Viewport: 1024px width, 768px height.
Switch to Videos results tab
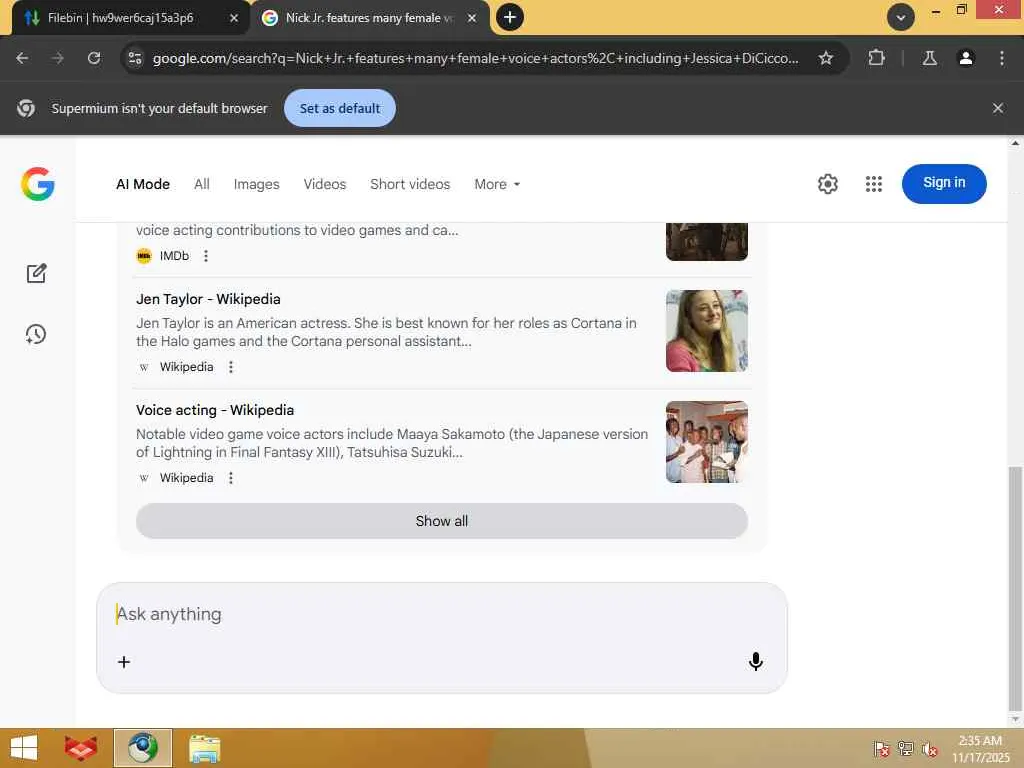point(325,184)
